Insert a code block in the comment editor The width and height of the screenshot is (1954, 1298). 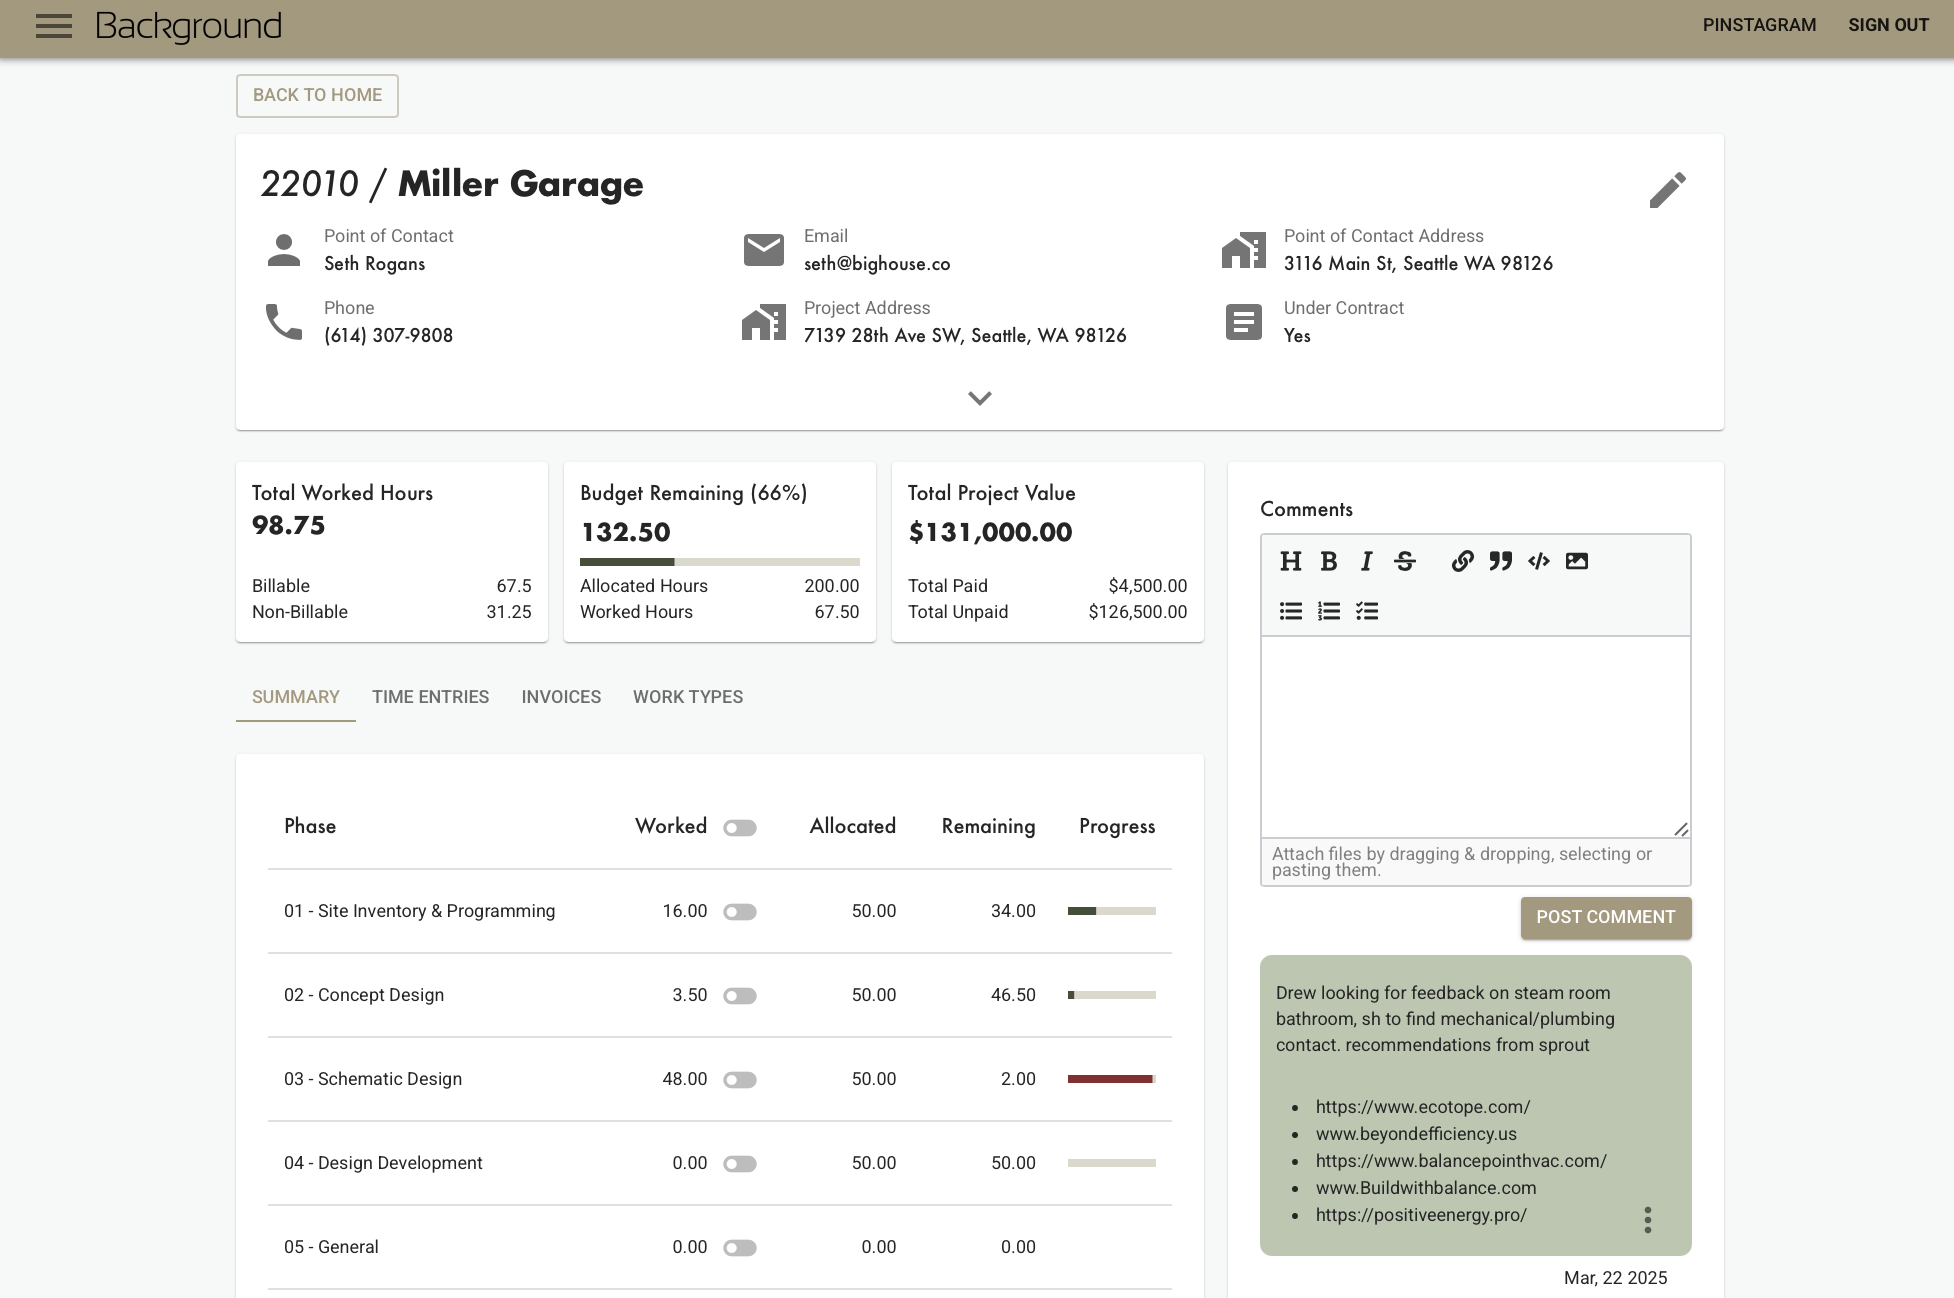[x=1538, y=561]
